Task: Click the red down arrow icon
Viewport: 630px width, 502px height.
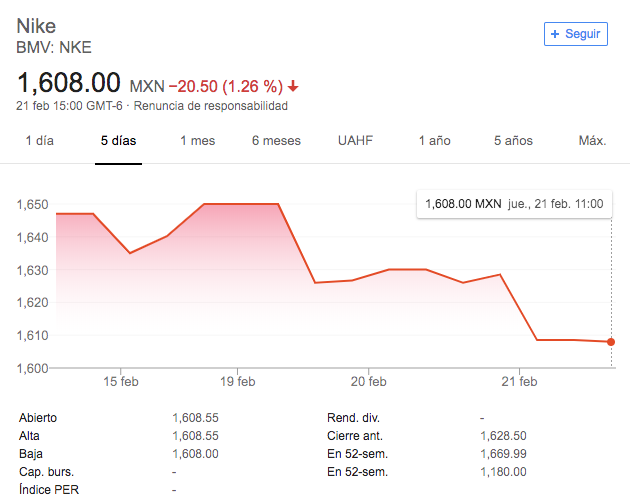Action: coord(293,85)
